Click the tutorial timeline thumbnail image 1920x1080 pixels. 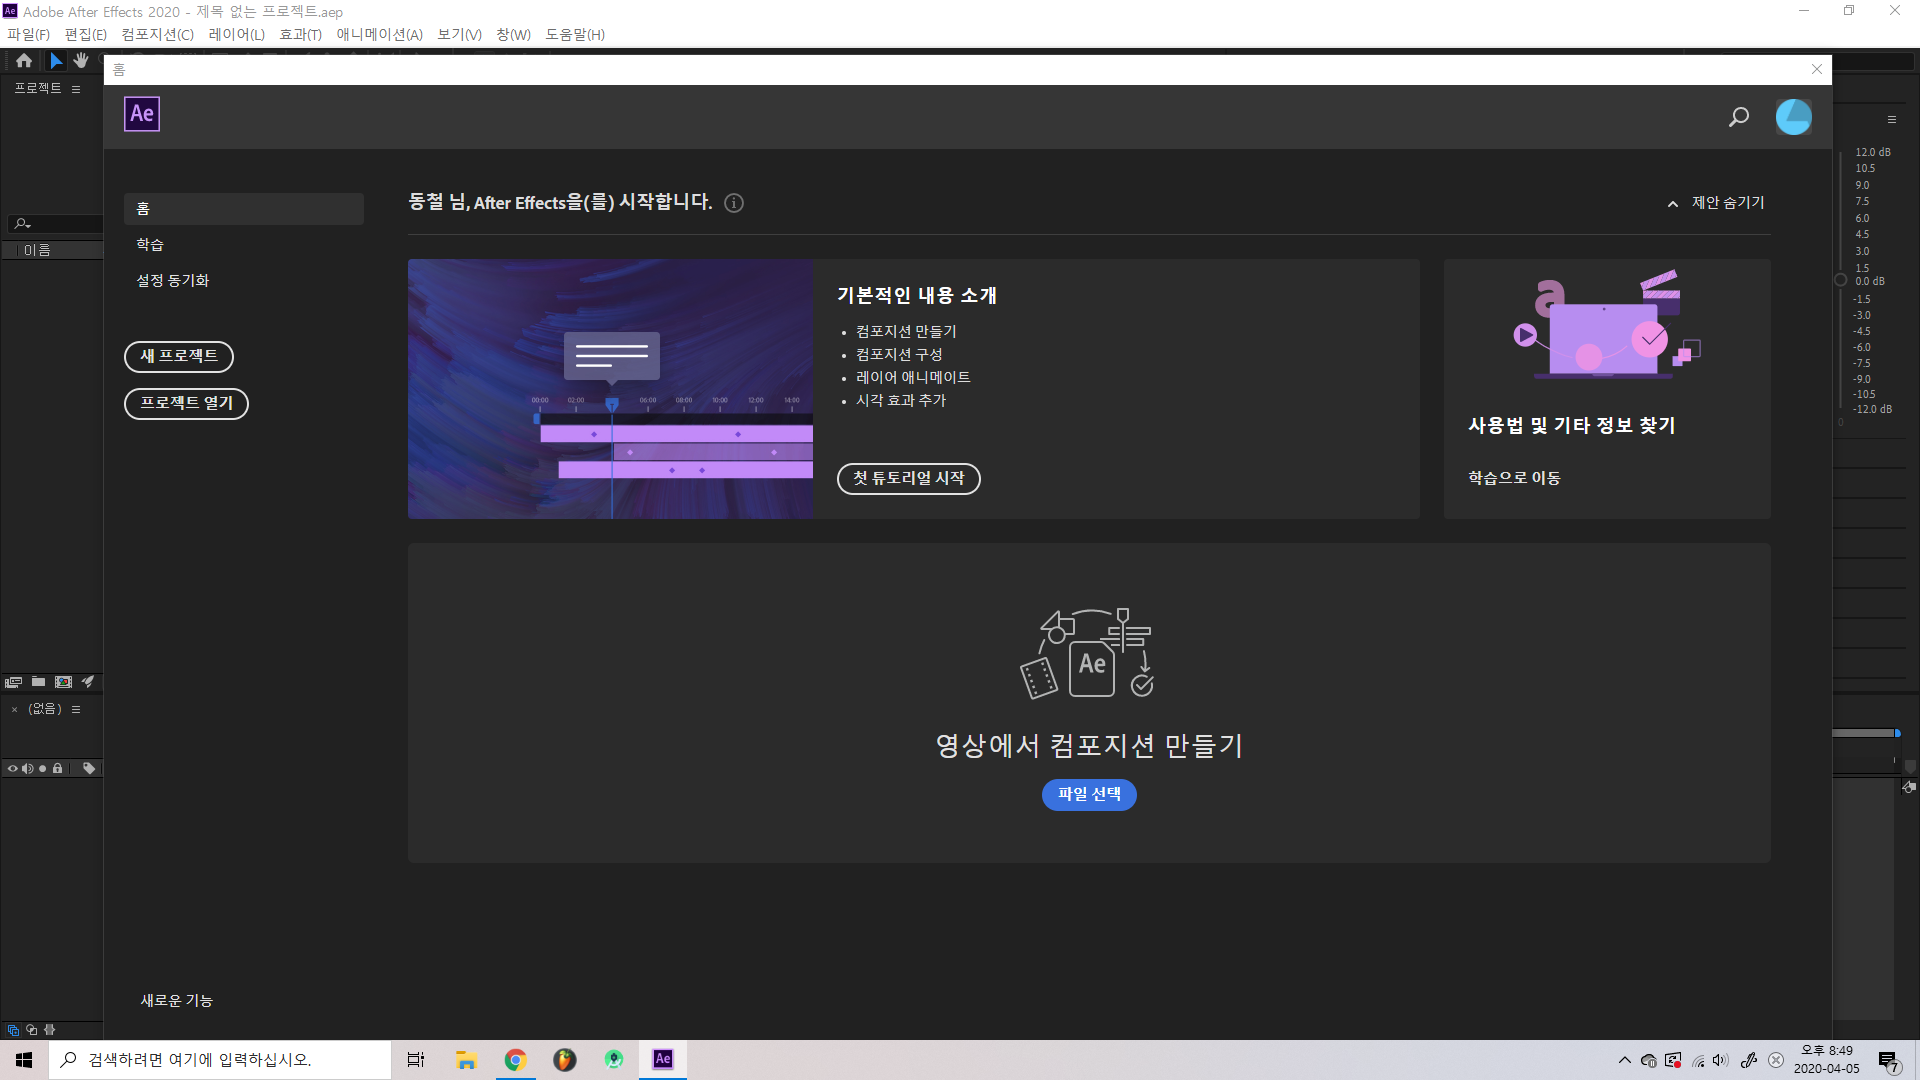pyautogui.click(x=611, y=389)
